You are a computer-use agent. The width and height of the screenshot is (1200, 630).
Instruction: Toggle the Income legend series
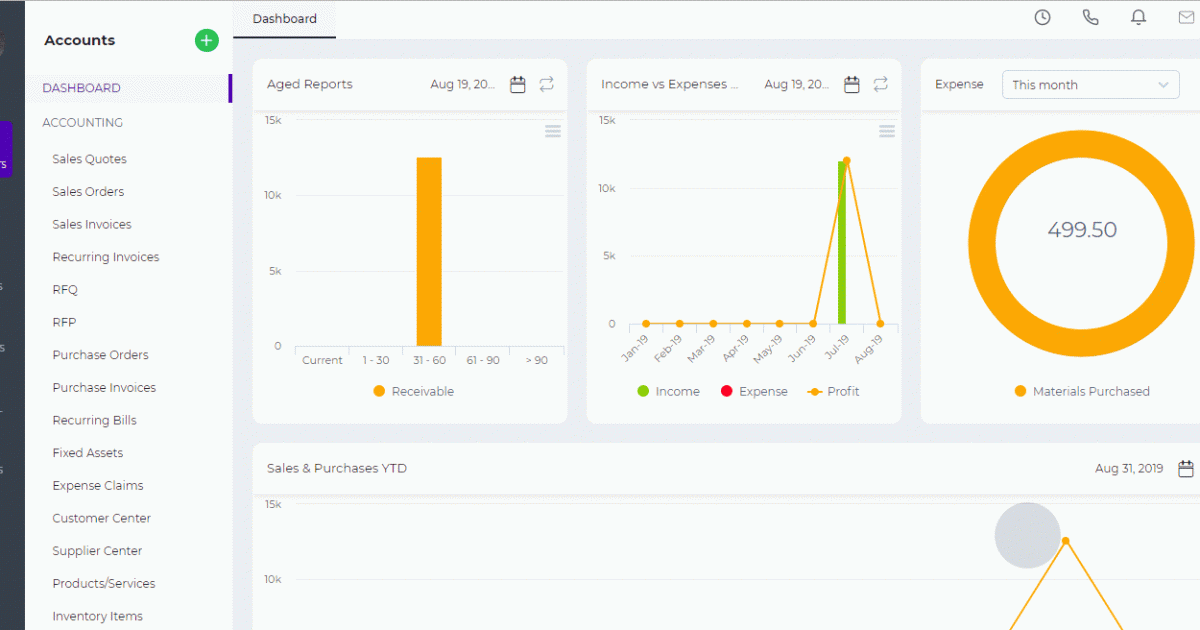point(668,392)
